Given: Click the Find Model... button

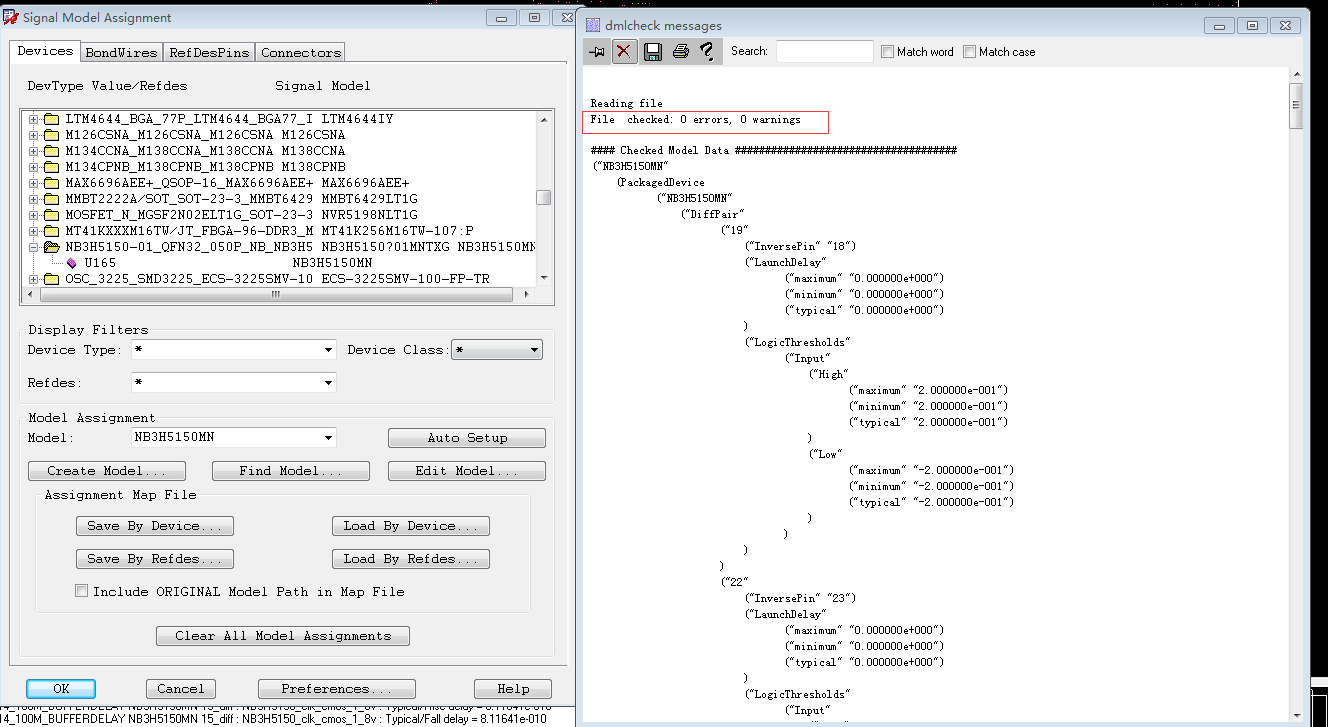Looking at the screenshot, I should point(291,471).
